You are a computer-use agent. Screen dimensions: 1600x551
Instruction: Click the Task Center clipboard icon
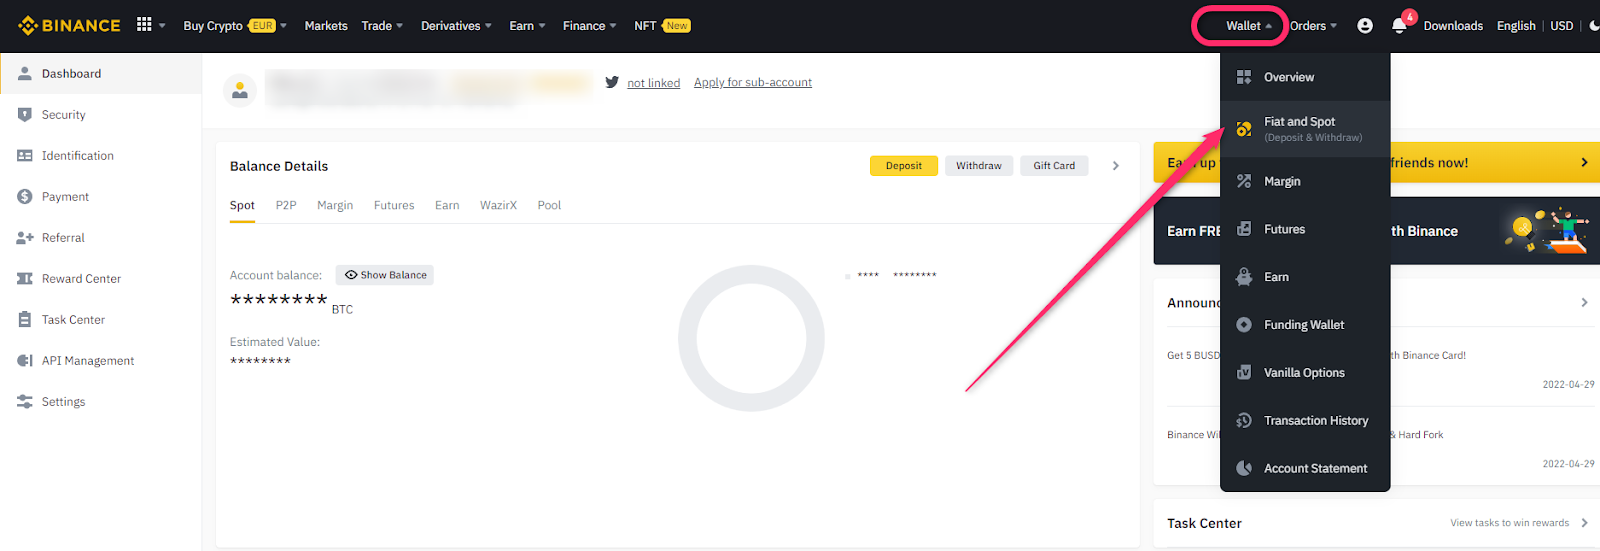tap(25, 320)
